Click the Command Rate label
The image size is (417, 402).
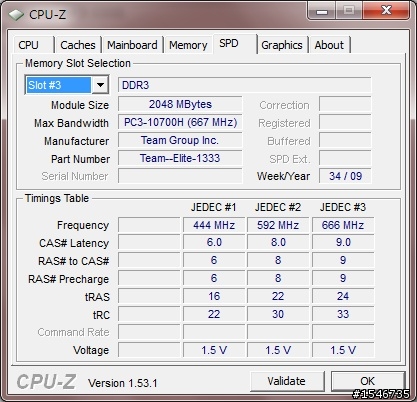tap(73, 332)
